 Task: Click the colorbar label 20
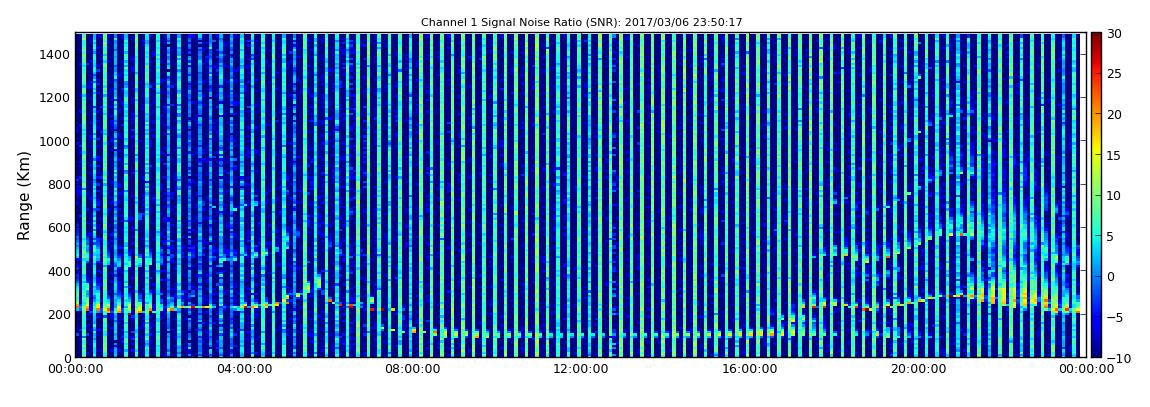[1114, 114]
